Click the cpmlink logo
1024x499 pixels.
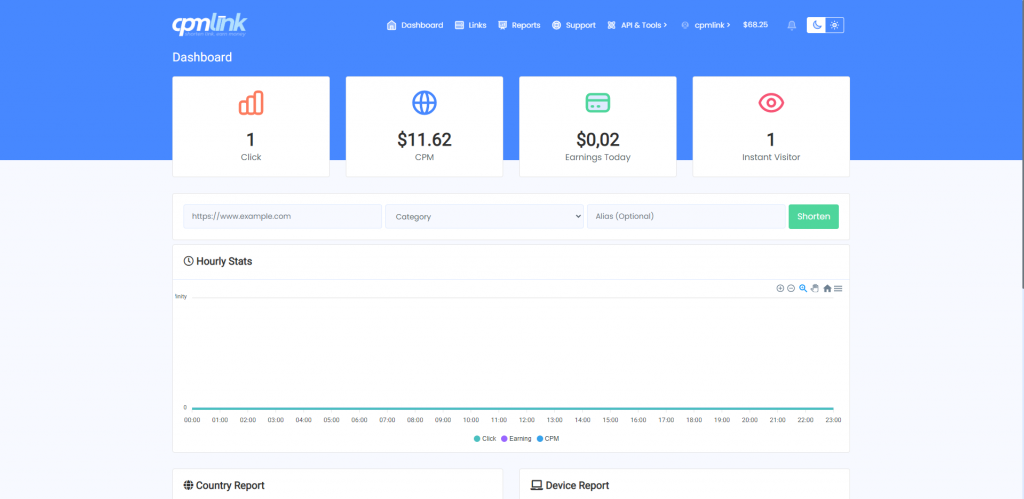pyautogui.click(x=208, y=24)
